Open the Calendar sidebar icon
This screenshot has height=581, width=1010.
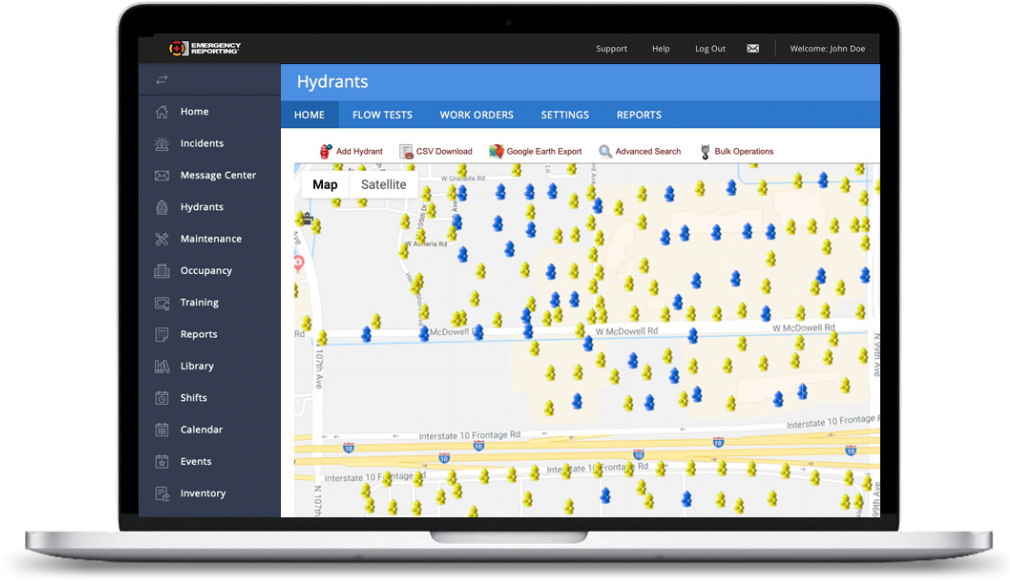162,430
